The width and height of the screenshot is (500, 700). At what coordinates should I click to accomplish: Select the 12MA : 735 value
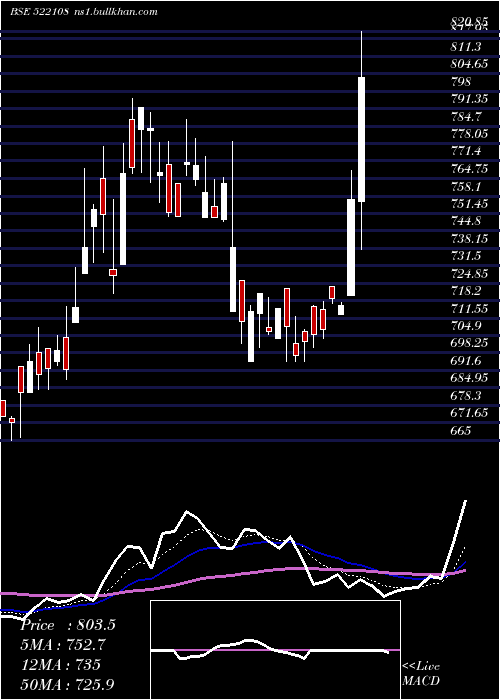[x=61, y=664]
